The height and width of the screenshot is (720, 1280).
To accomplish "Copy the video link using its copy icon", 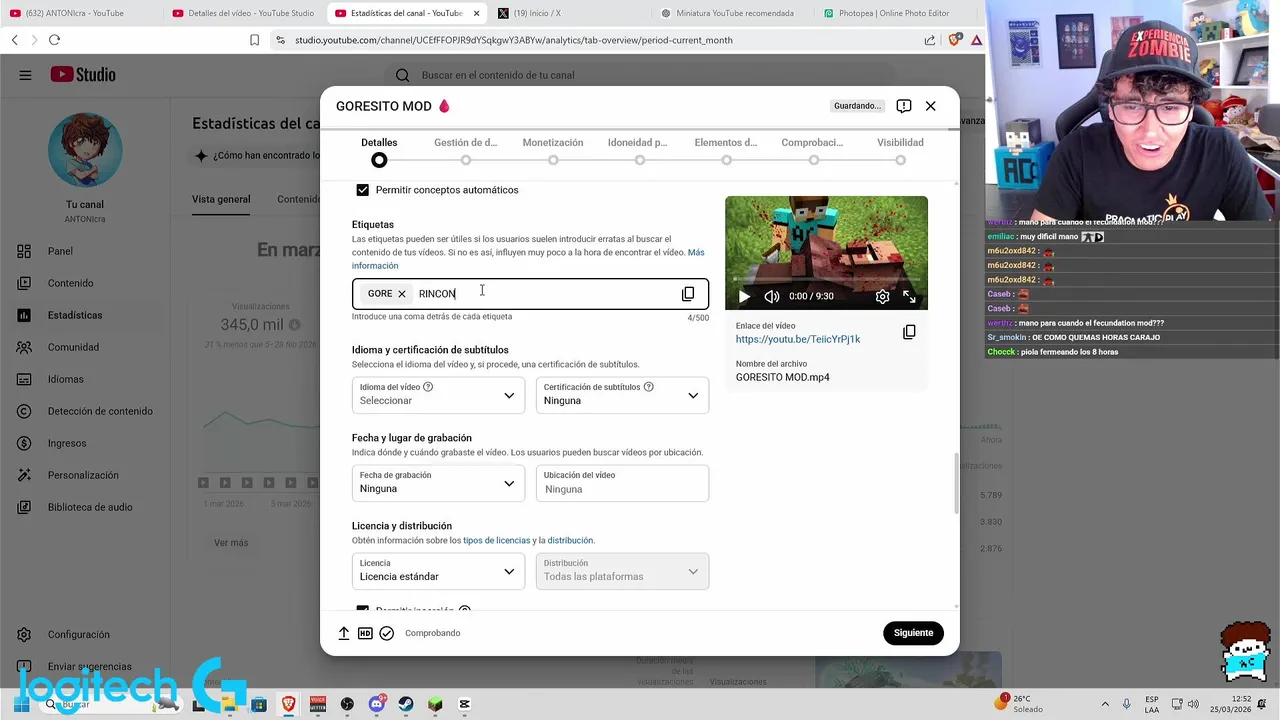I will 909,332.
